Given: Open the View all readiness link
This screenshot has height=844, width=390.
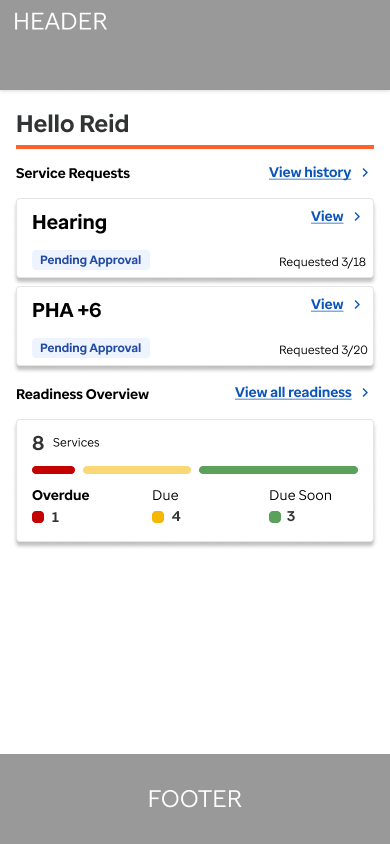Looking at the screenshot, I should click(x=293, y=392).
